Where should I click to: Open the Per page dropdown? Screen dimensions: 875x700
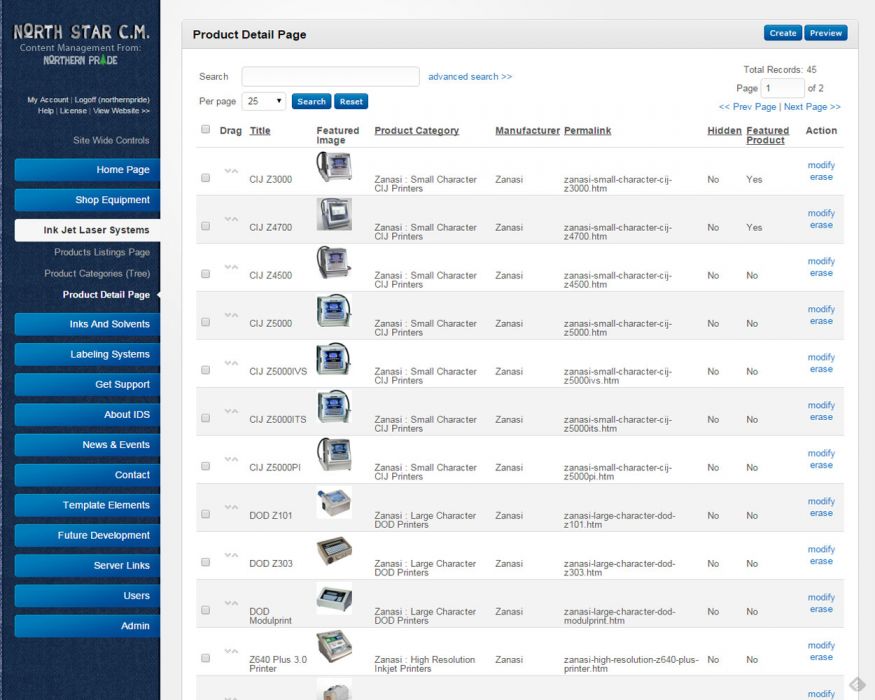264,101
